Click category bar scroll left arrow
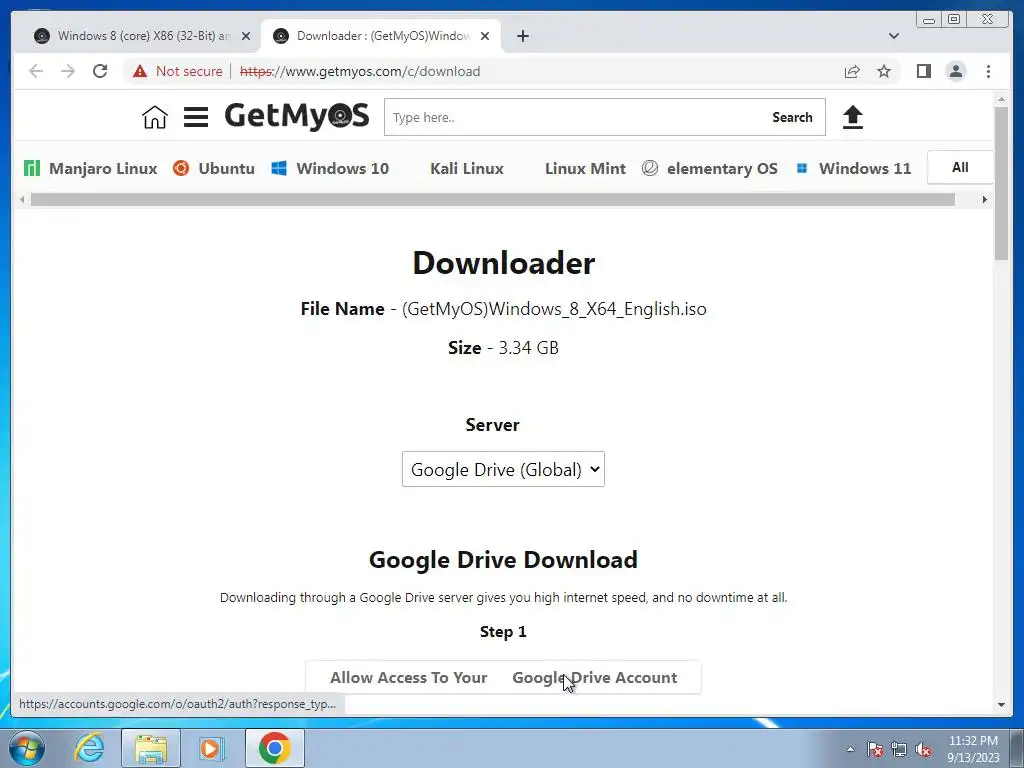Screen dimensions: 1024x768 click(x=22, y=199)
